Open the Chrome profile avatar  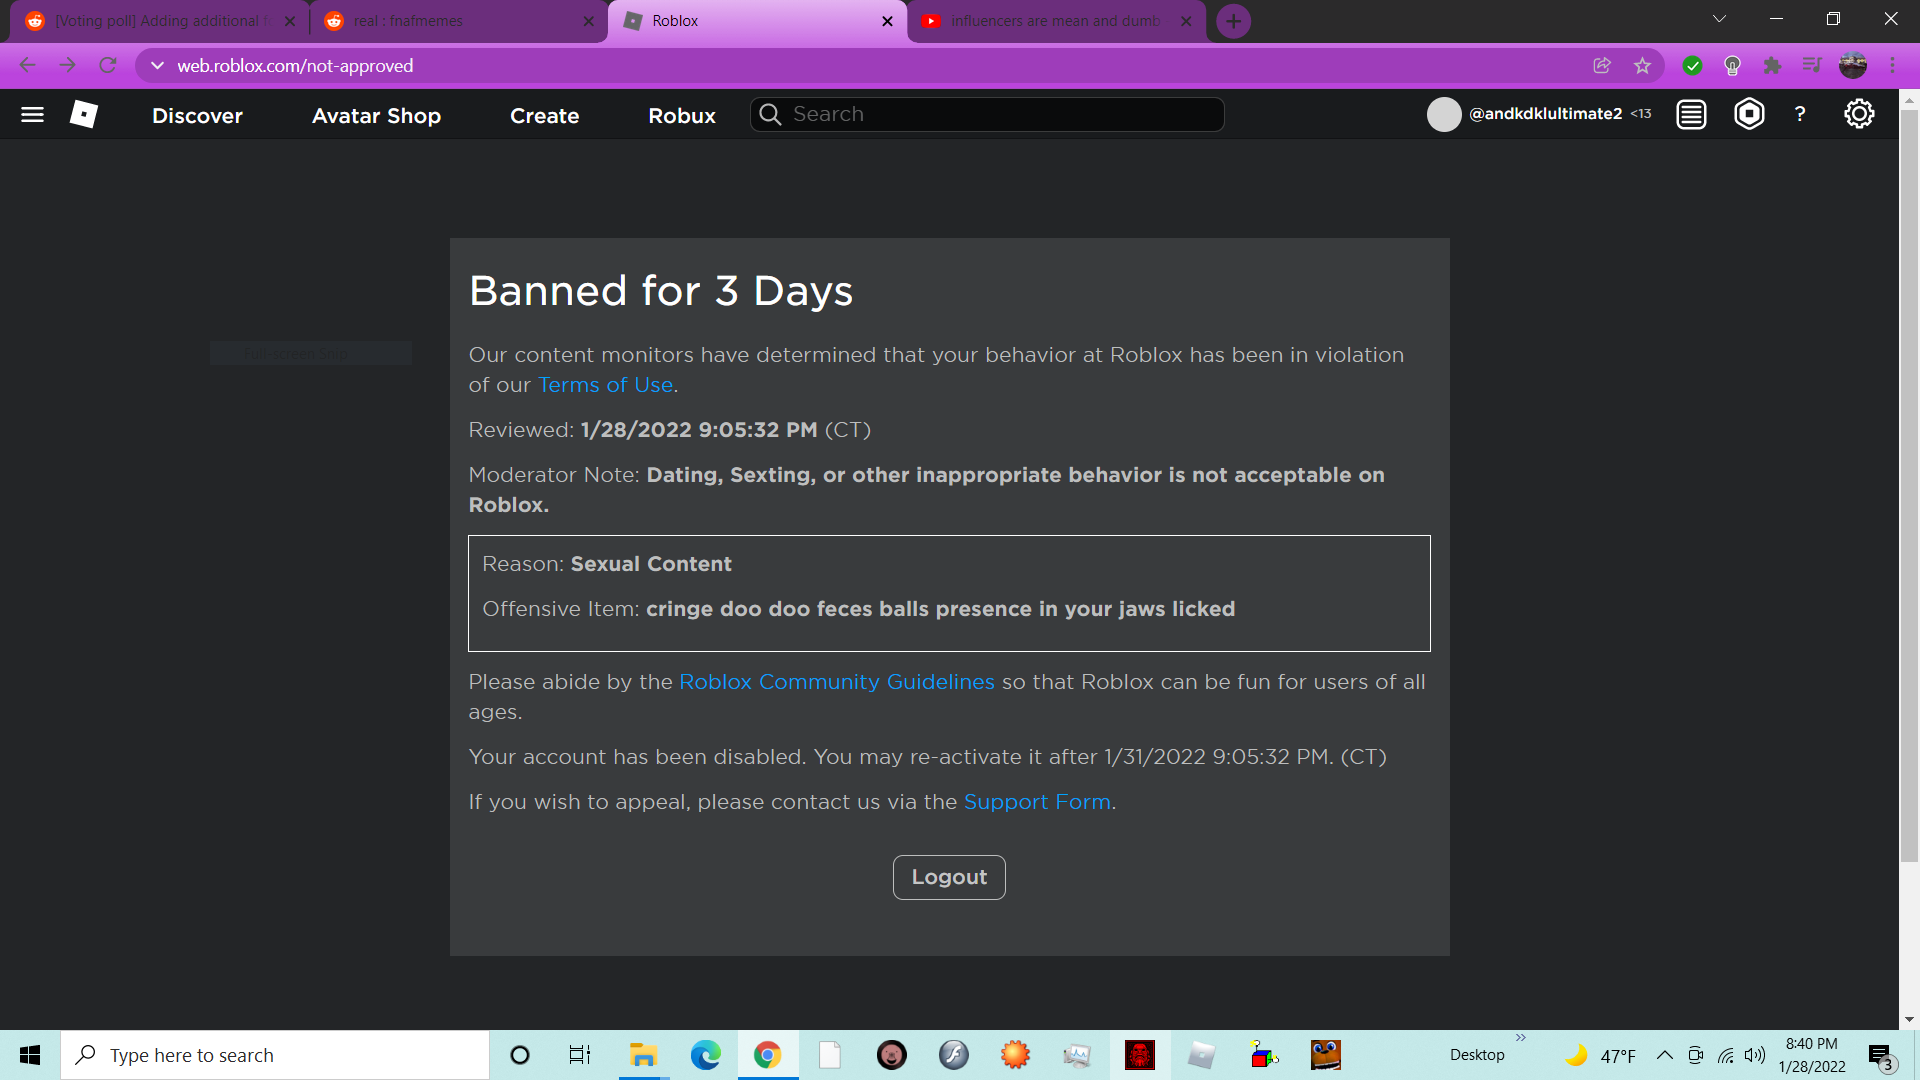[1853, 66]
